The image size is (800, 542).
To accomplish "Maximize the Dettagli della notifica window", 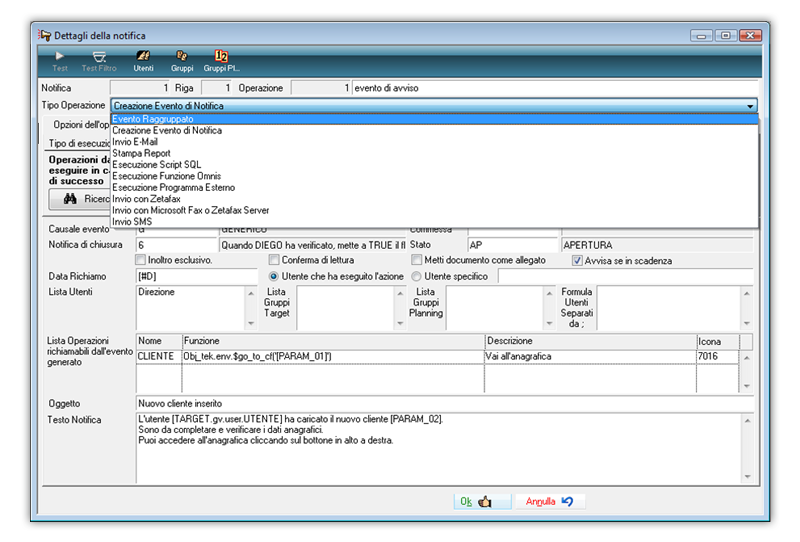I will [x=726, y=35].
